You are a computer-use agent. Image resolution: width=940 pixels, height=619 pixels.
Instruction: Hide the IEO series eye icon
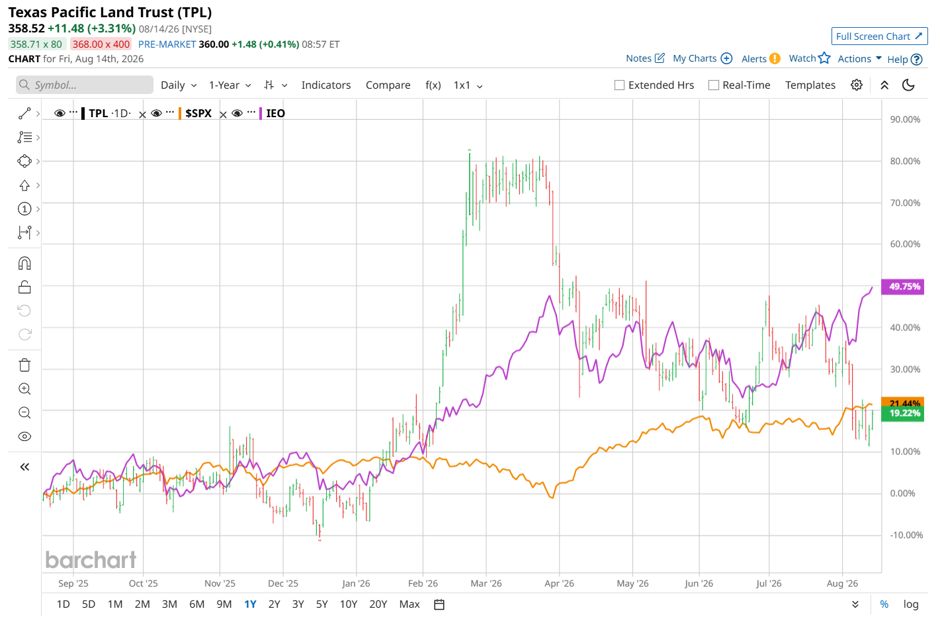pos(237,113)
